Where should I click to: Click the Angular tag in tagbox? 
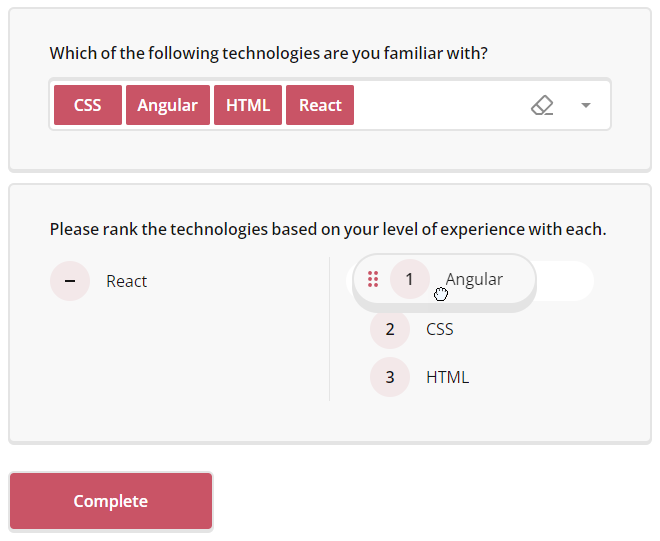pyautogui.click(x=167, y=105)
